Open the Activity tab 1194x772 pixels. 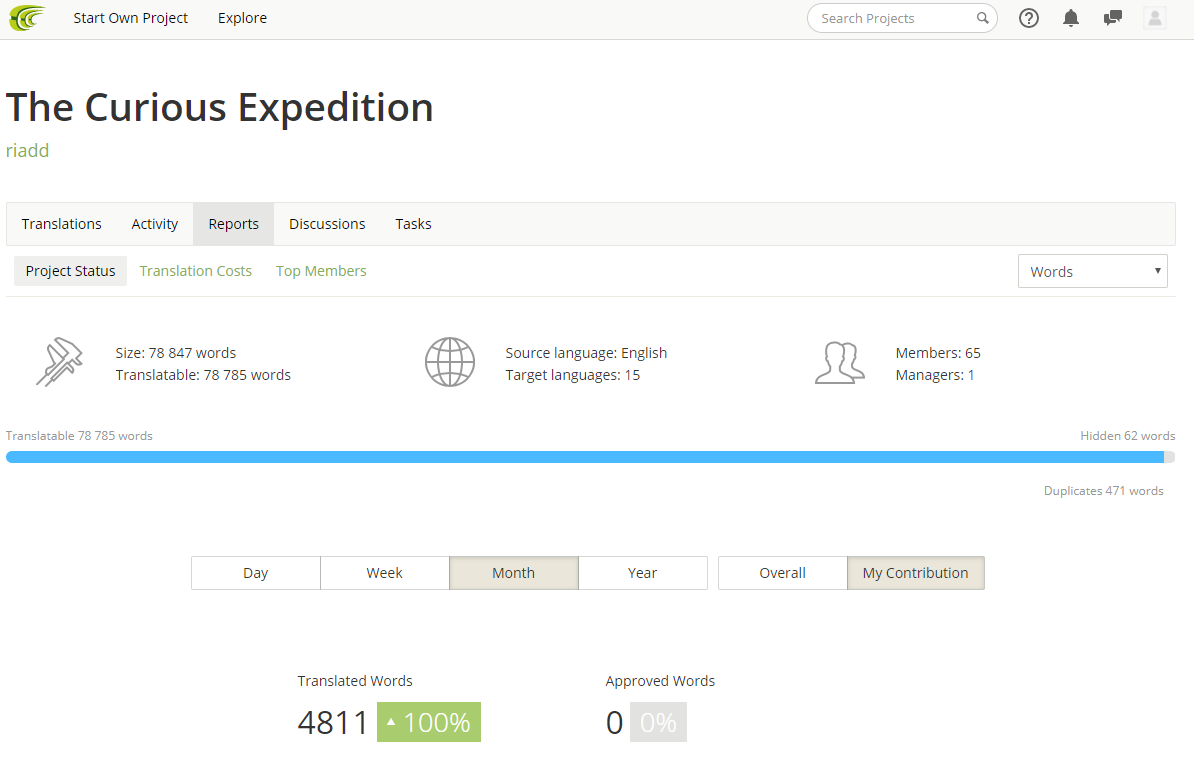pyautogui.click(x=155, y=224)
